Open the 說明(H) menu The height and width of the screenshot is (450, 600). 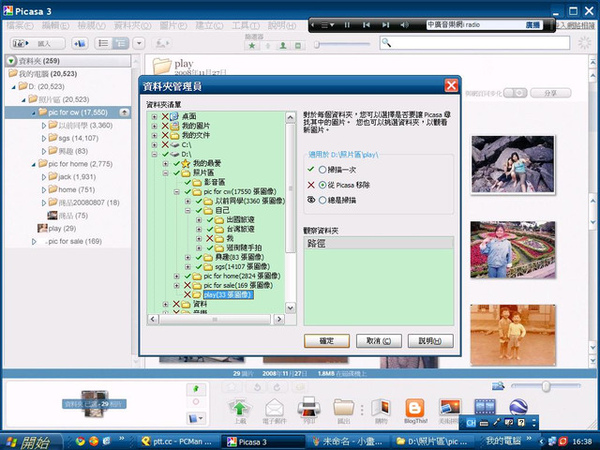point(282,26)
